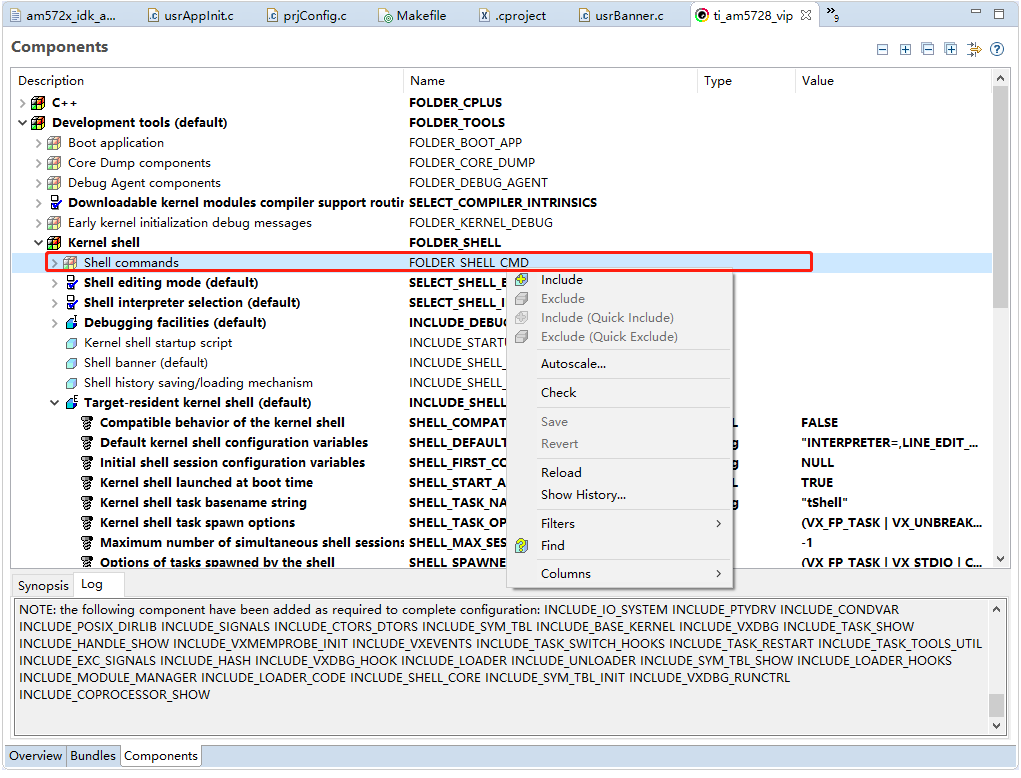
Task: Choose Check from the context menu
Action: 558,393
